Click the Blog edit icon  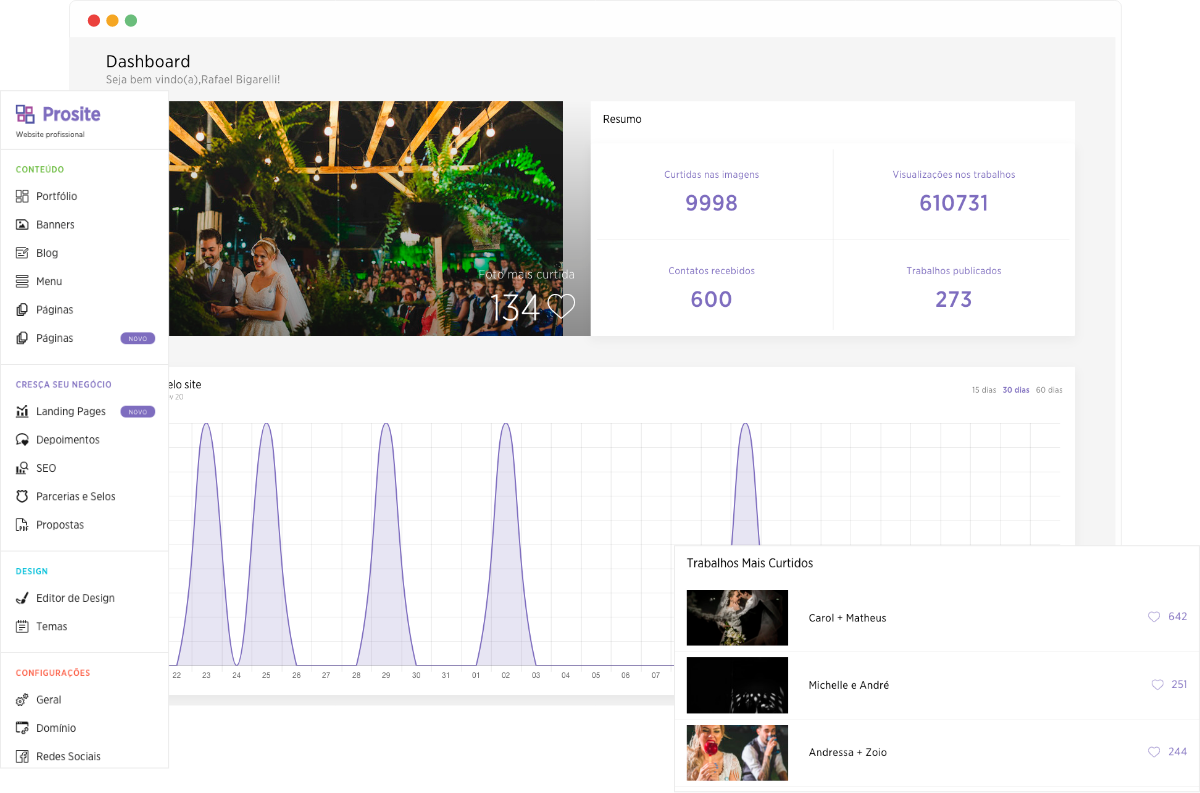pyautogui.click(x=23, y=253)
